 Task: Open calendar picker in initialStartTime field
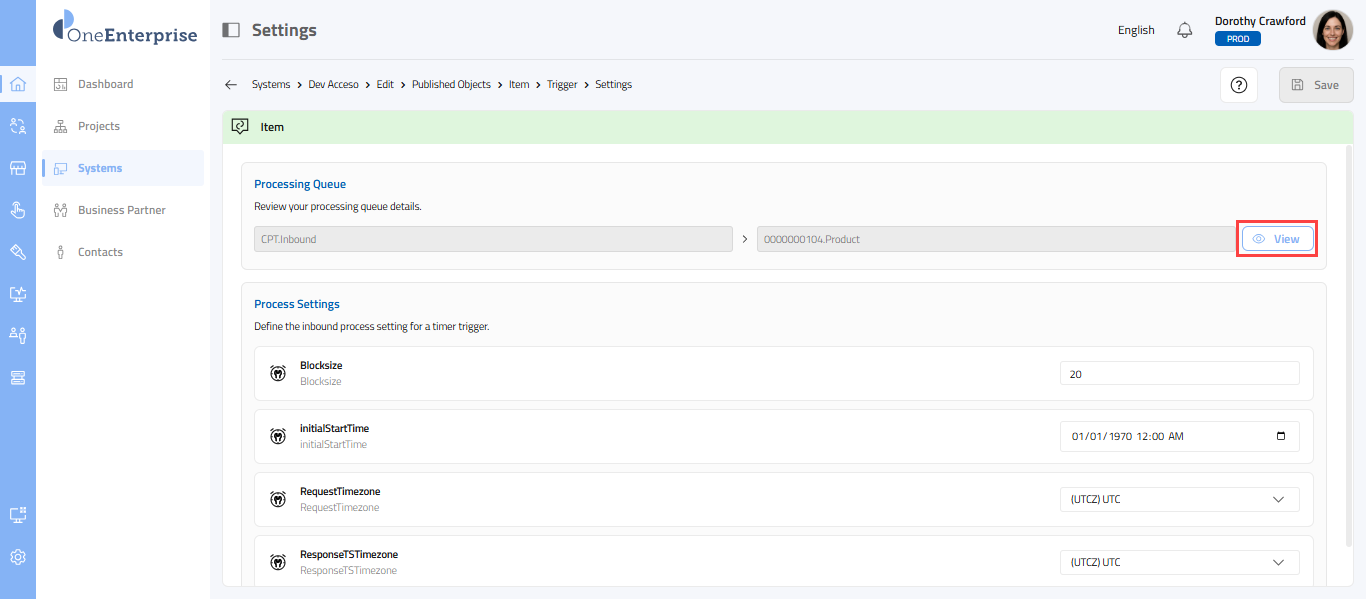point(1282,436)
